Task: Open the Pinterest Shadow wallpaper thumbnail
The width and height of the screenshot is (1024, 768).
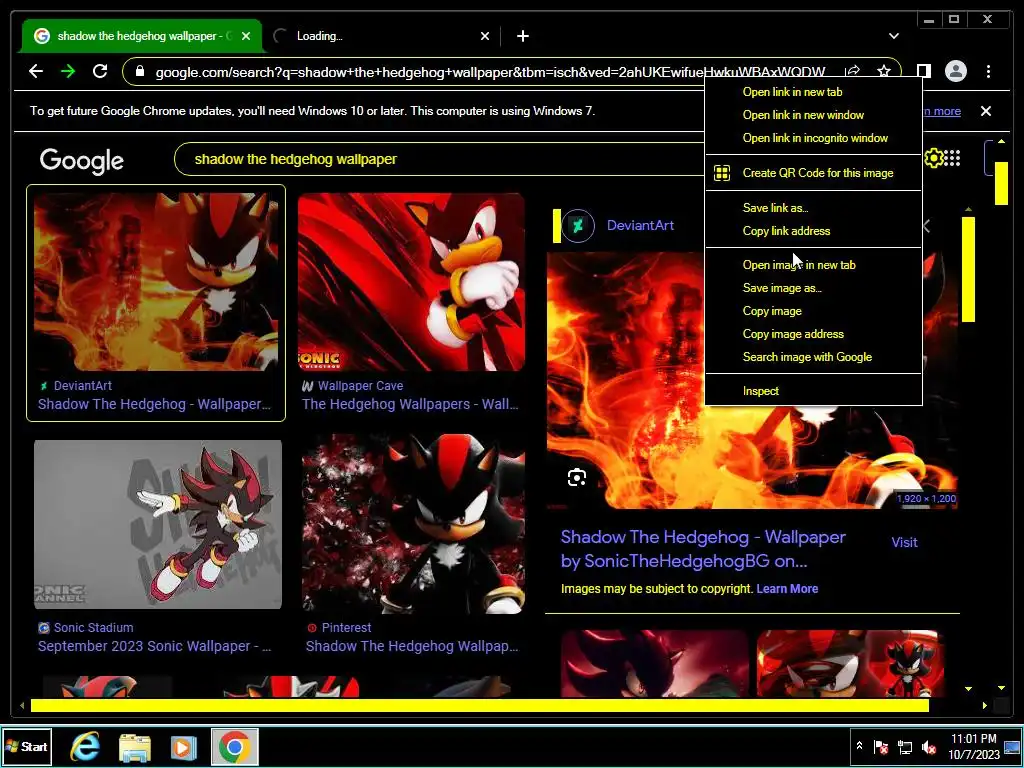Action: [x=413, y=523]
